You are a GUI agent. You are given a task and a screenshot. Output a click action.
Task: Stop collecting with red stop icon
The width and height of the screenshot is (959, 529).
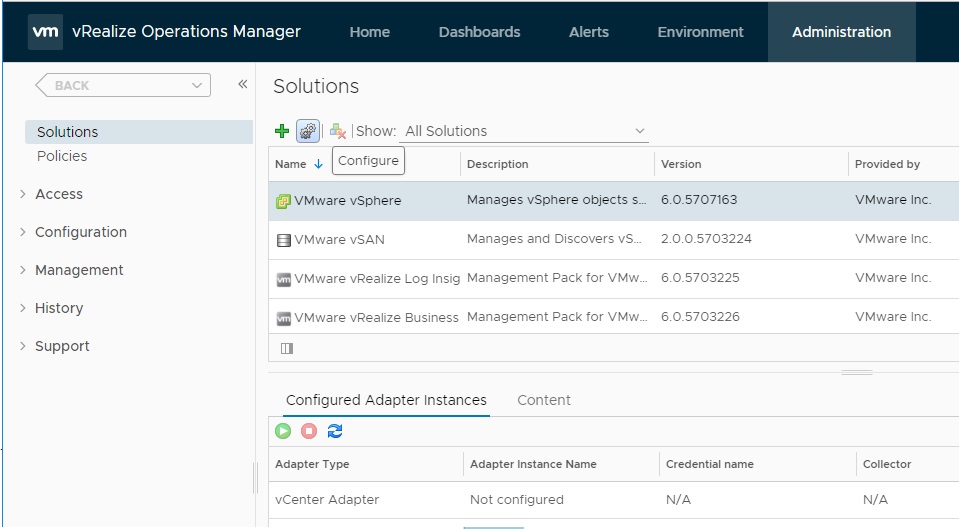coord(309,431)
